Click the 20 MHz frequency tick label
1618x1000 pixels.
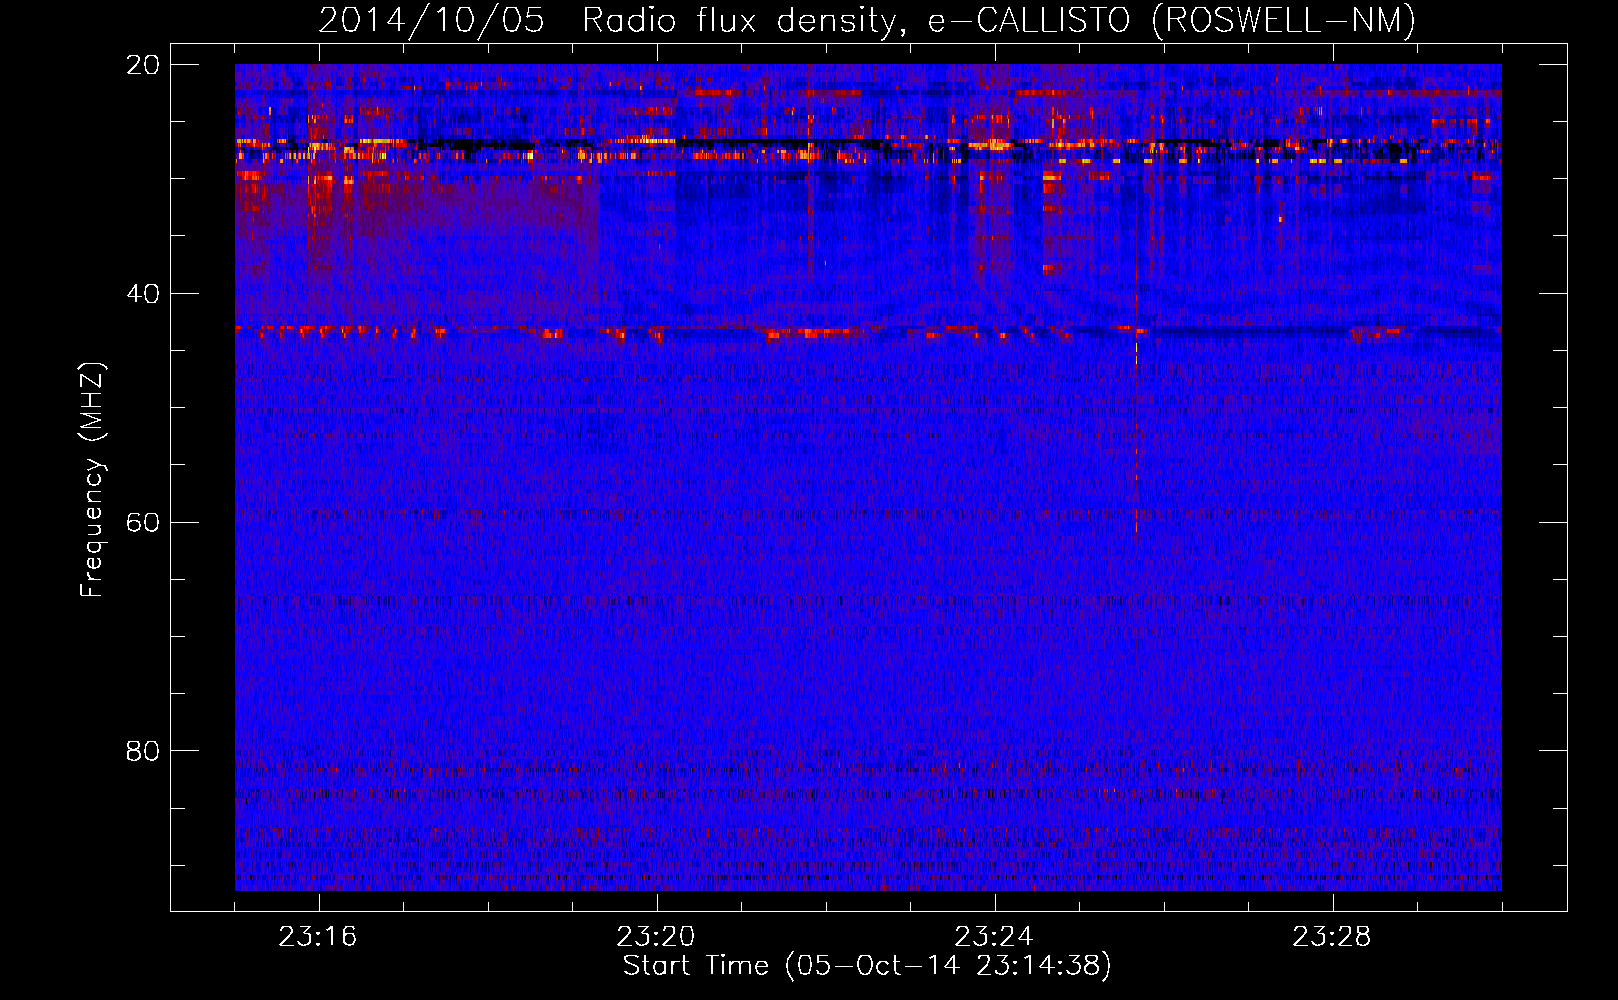pos(143,65)
